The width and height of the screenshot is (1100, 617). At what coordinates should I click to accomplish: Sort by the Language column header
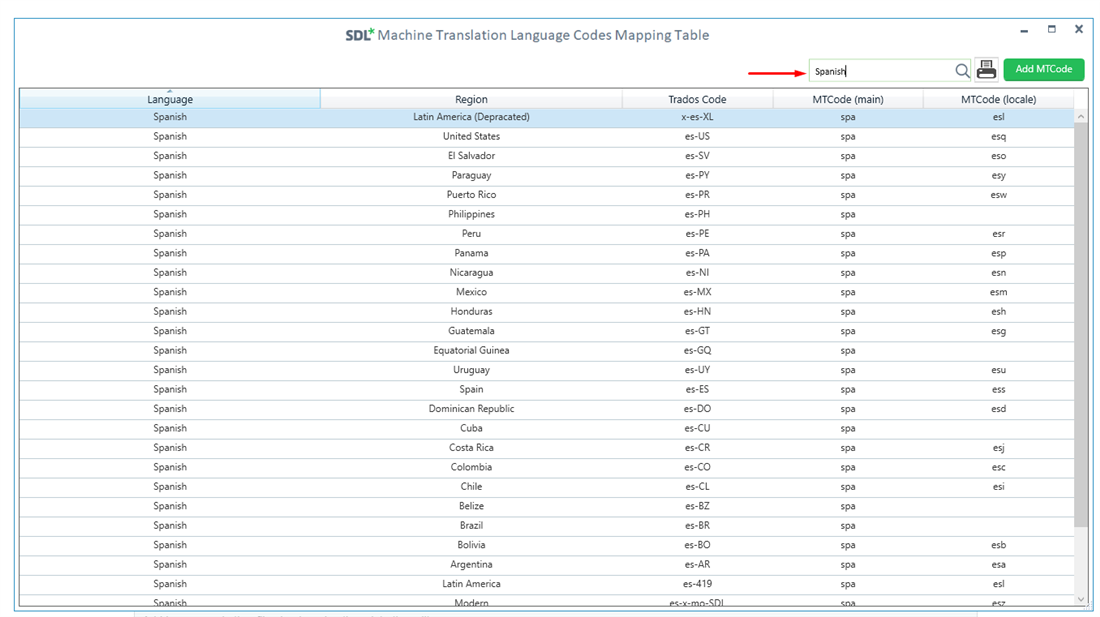coord(170,100)
